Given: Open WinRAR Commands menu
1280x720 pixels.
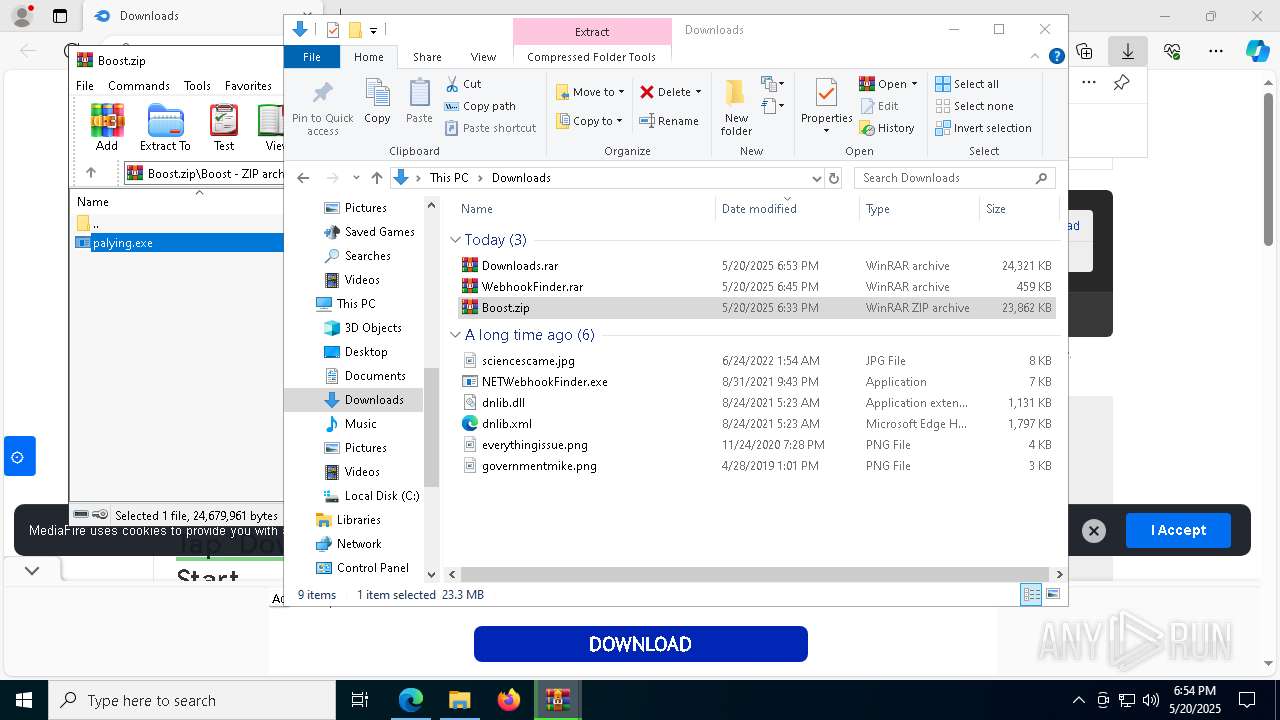Looking at the screenshot, I should [x=139, y=86].
